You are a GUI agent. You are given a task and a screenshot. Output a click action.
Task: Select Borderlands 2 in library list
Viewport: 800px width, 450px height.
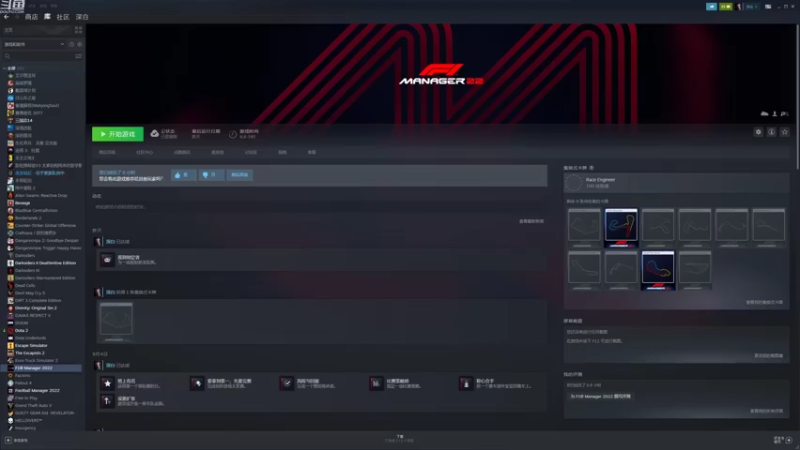[x=28, y=218]
